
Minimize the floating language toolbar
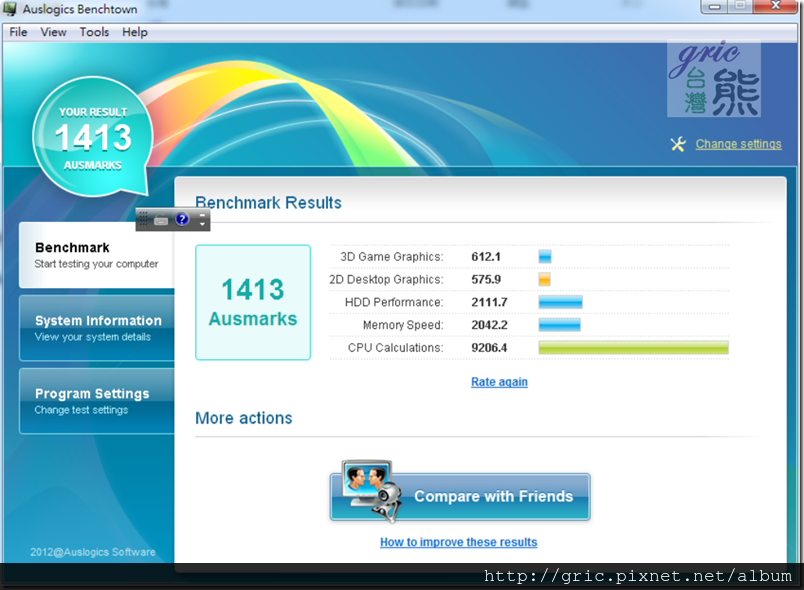pos(203,214)
